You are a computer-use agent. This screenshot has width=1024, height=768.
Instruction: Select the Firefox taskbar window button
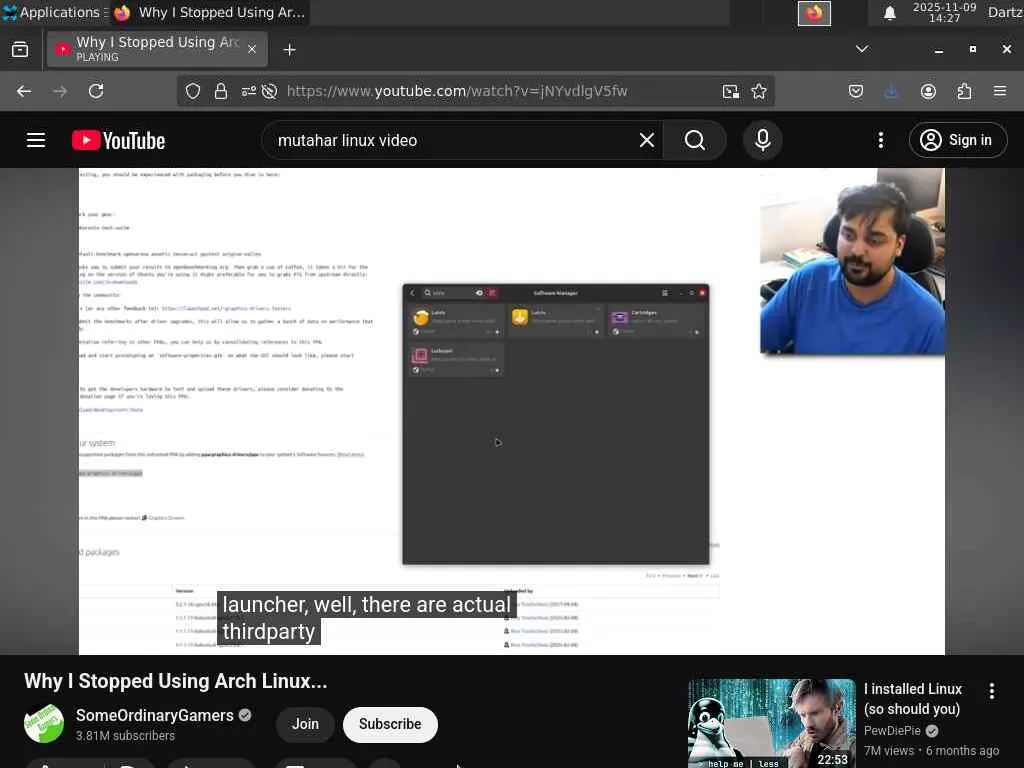[x=209, y=12]
